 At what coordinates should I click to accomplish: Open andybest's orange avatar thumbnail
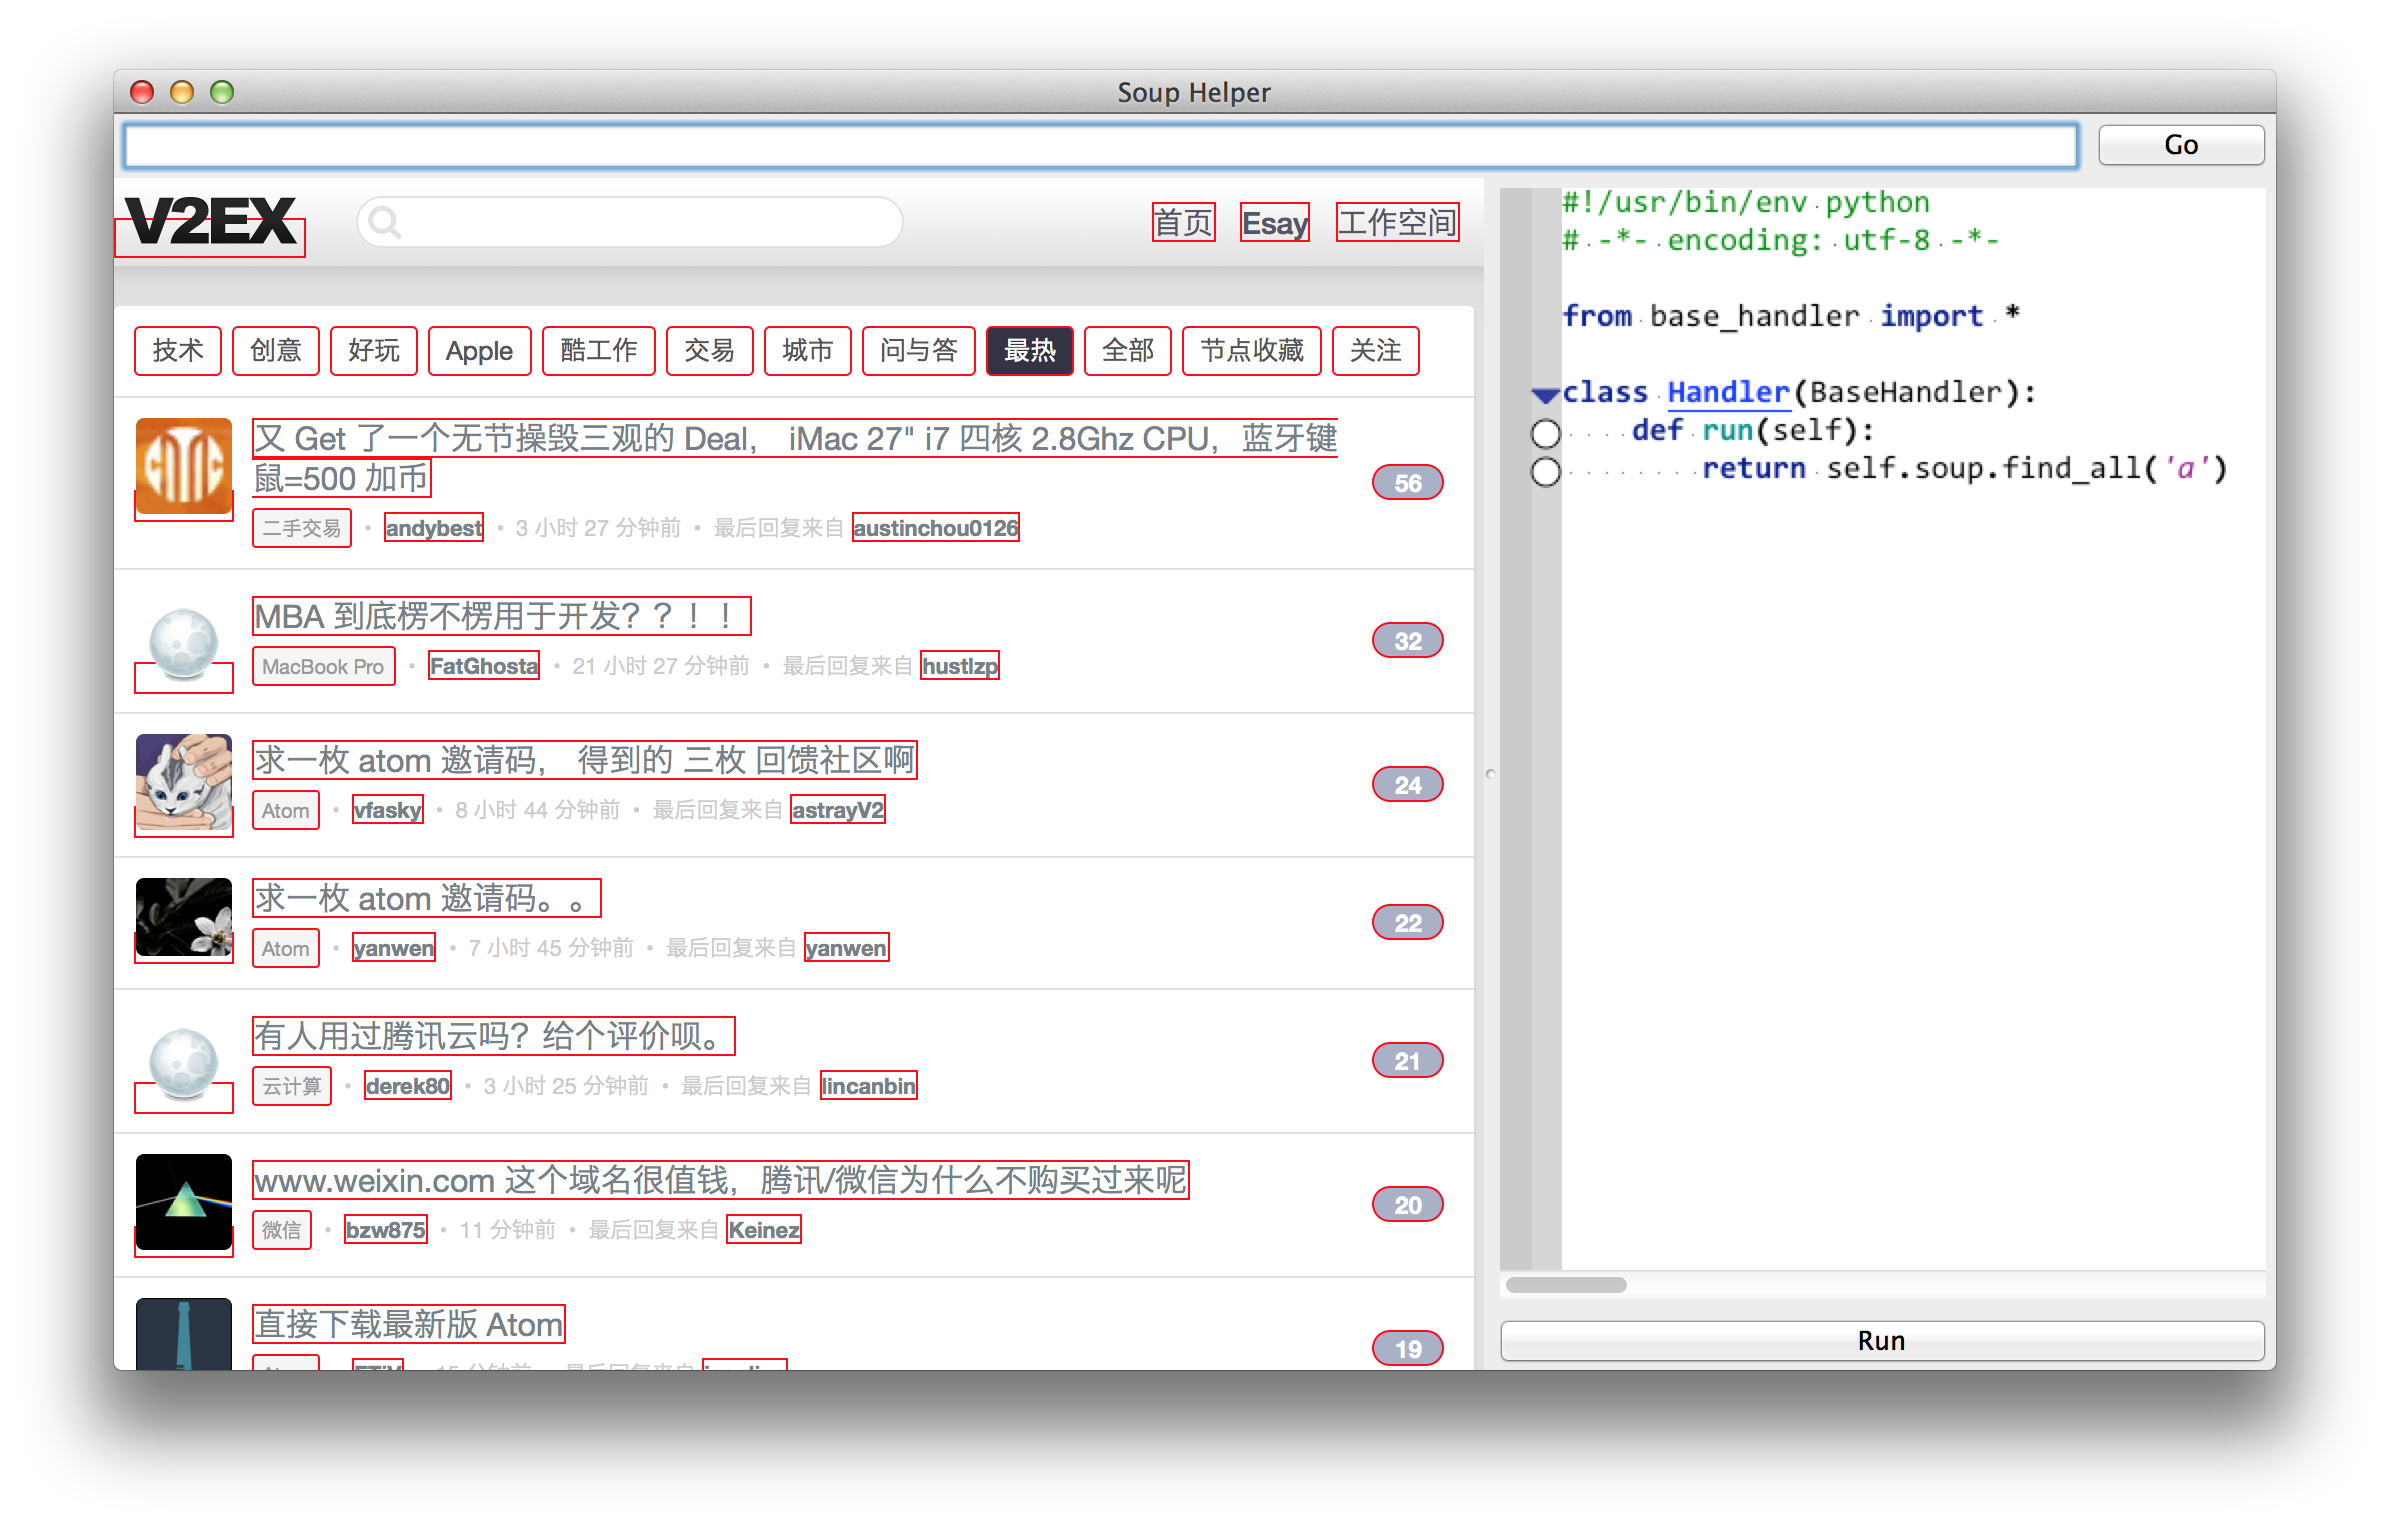pyautogui.click(x=184, y=466)
